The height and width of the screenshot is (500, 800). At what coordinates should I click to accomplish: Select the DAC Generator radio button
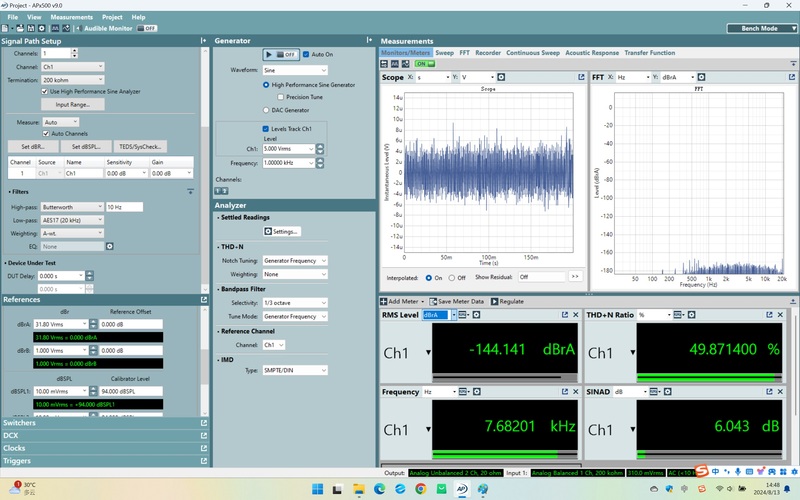(264, 110)
